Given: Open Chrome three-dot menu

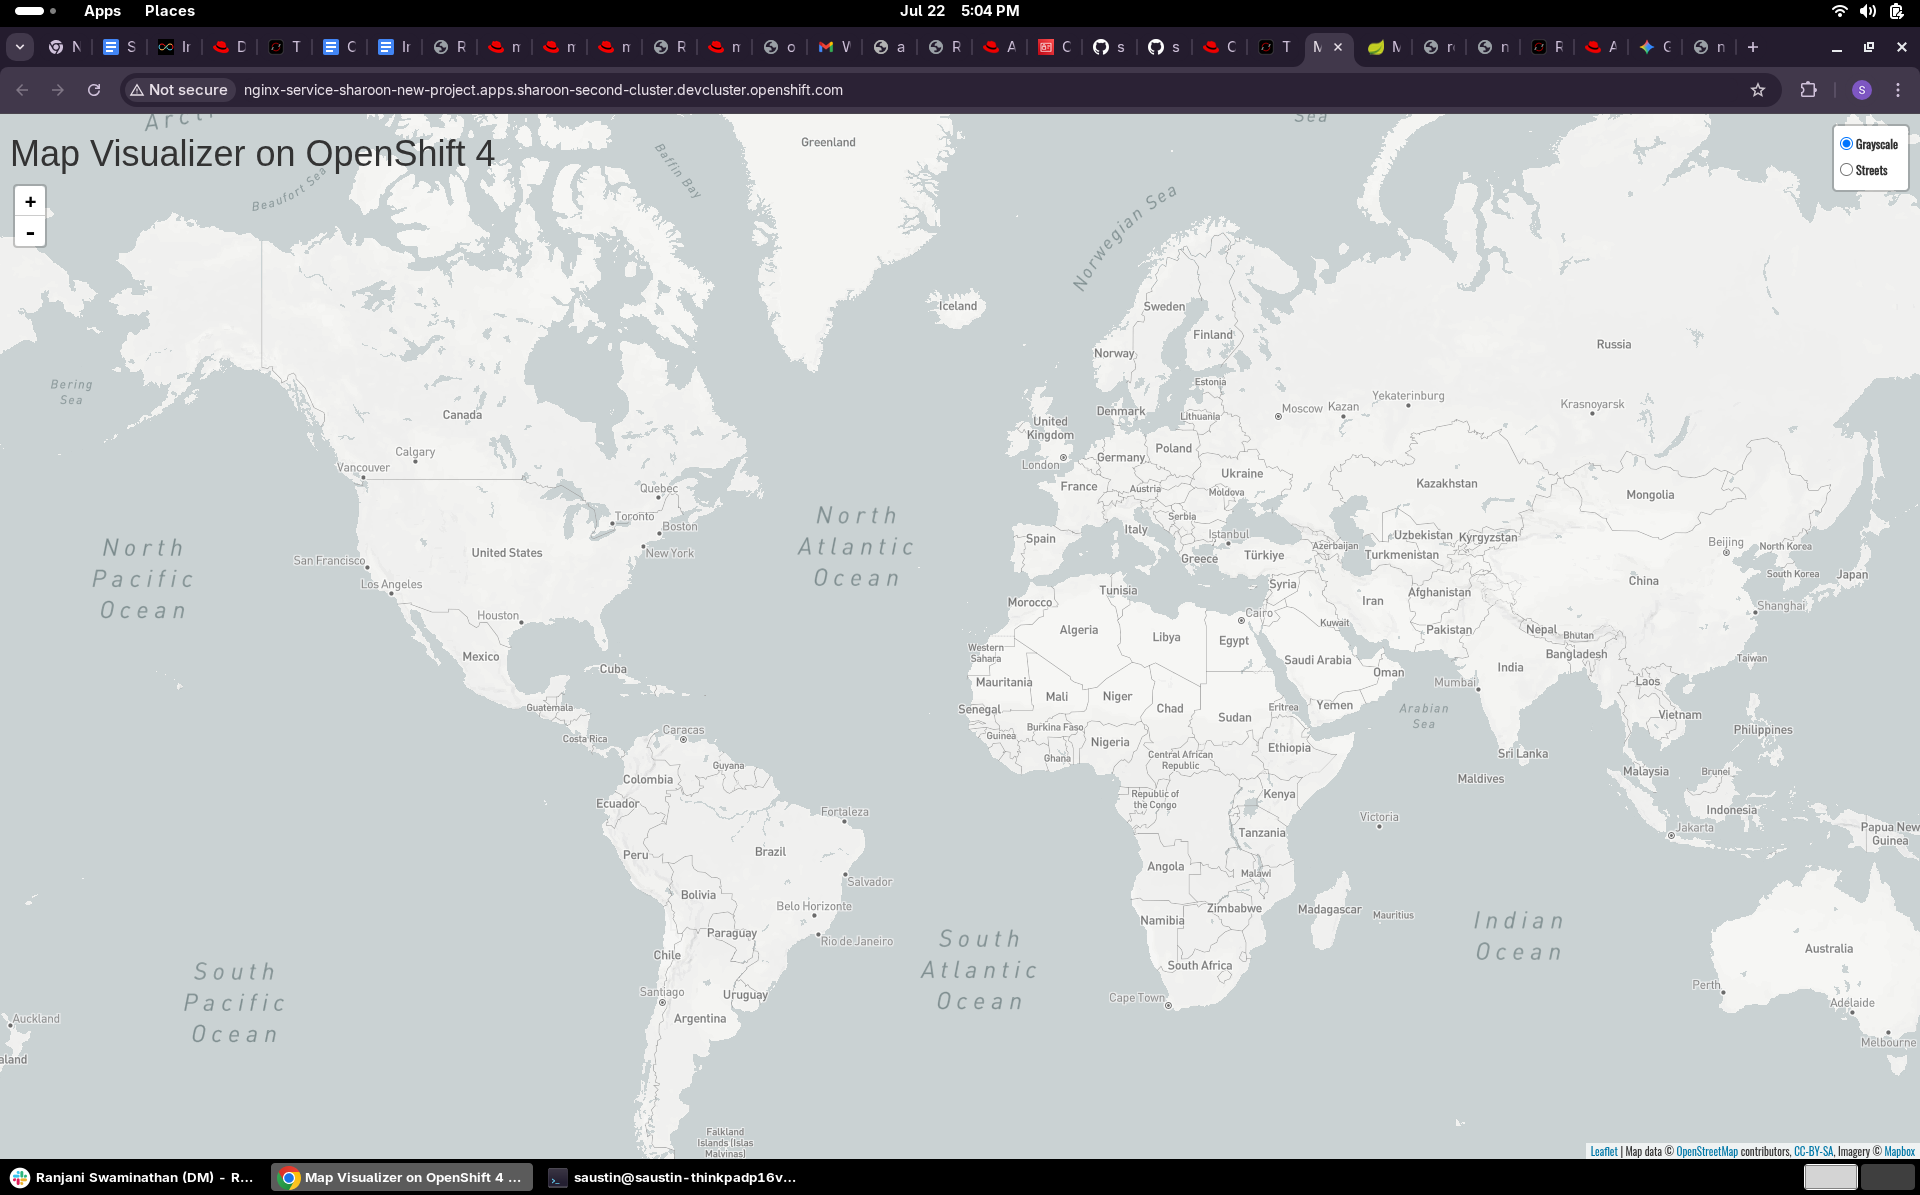Looking at the screenshot, I should coord(1898,90).
